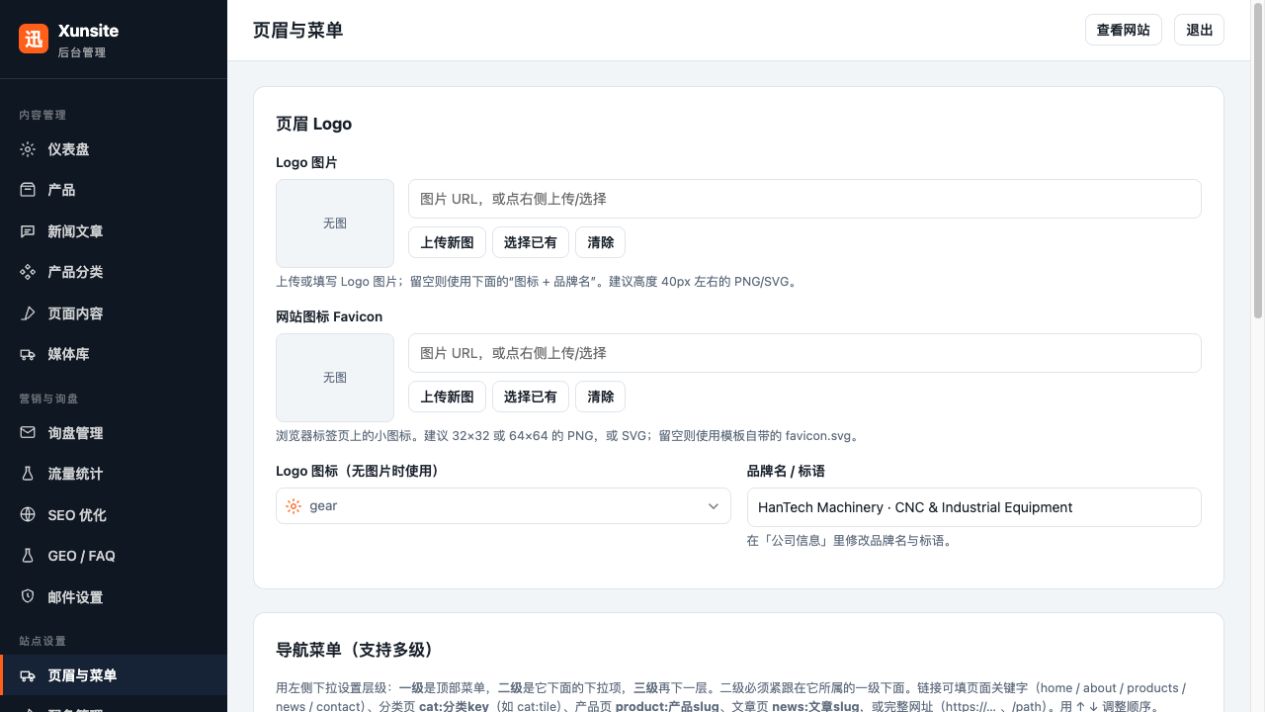Image resolution: width=1265 pixels, height=712 pixels.
Task: Click the GEO / FAQ flask icon
Action: (x=28, y=556)
